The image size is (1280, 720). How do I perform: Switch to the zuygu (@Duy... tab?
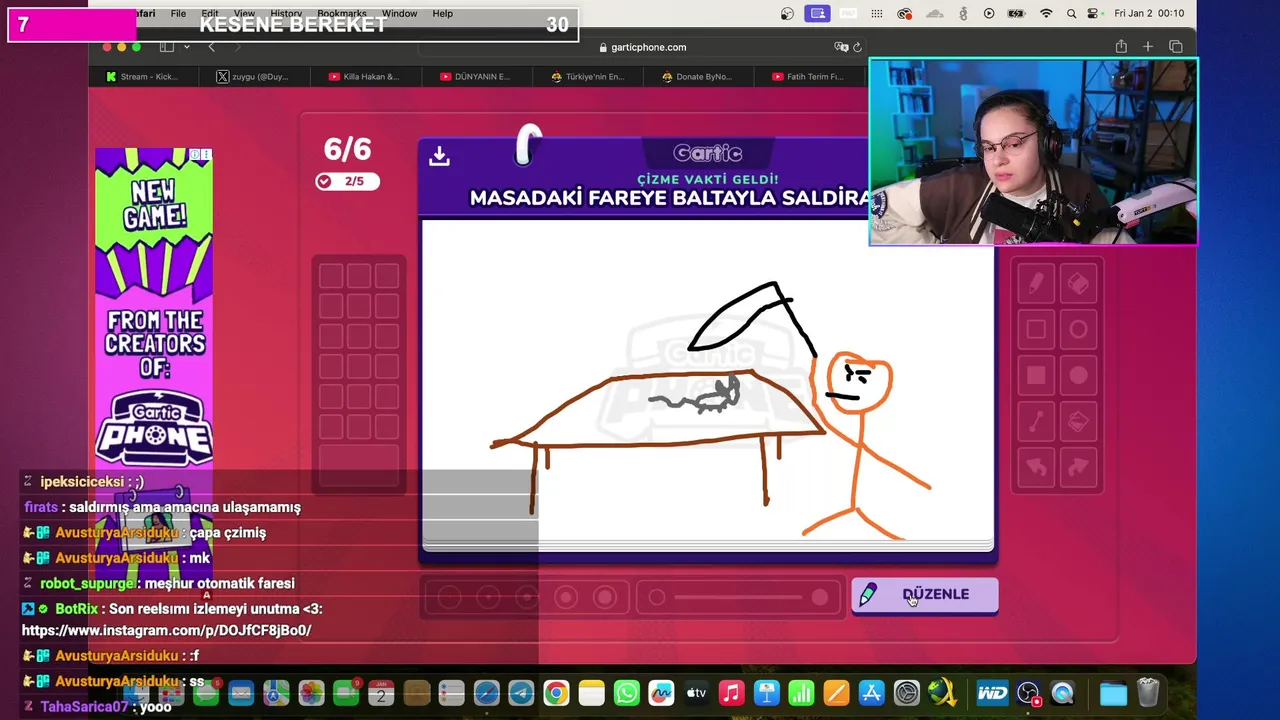coord(252,76)
